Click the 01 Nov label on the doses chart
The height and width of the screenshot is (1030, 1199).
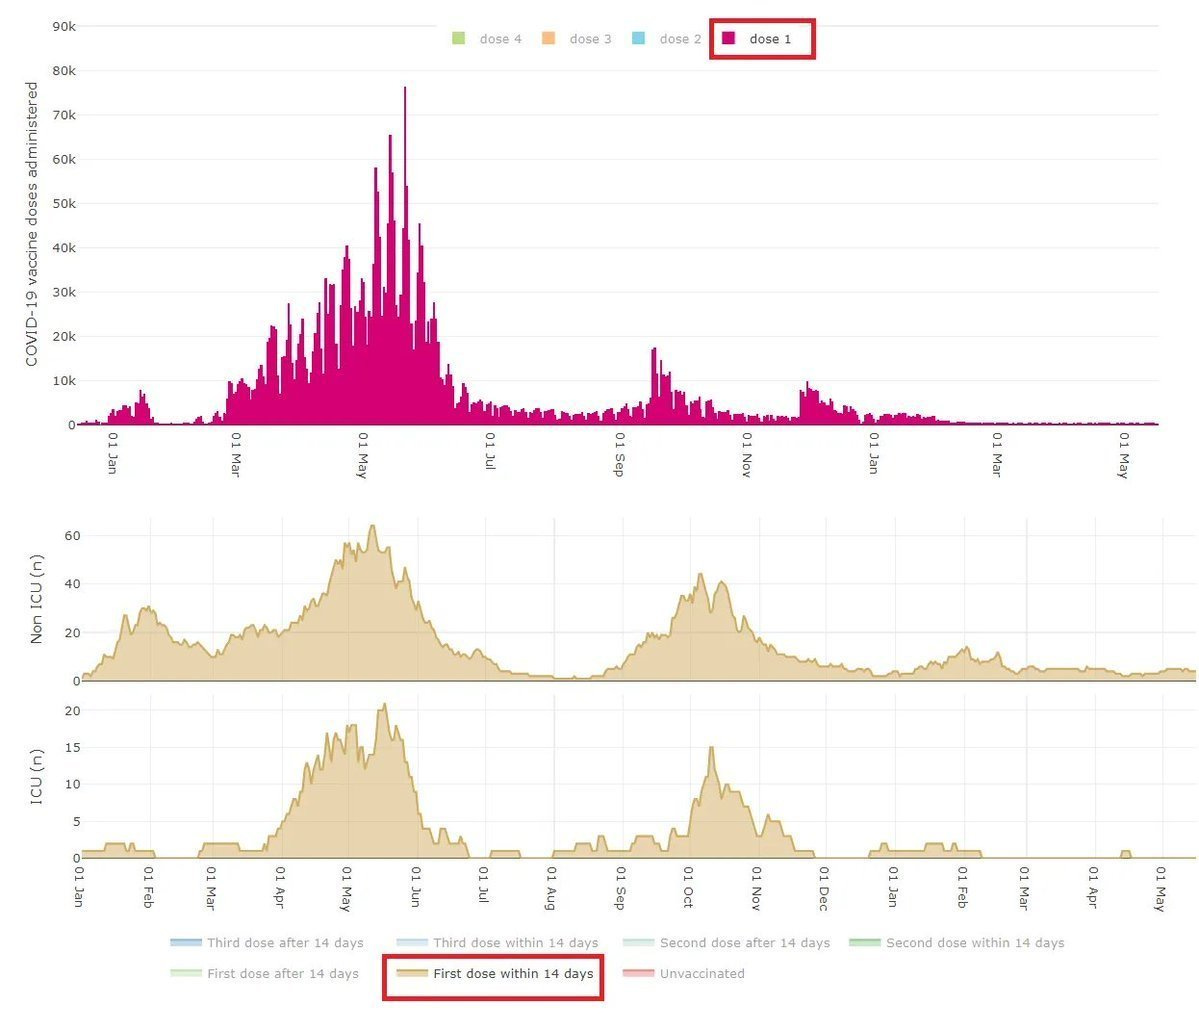tap(747, 455)
